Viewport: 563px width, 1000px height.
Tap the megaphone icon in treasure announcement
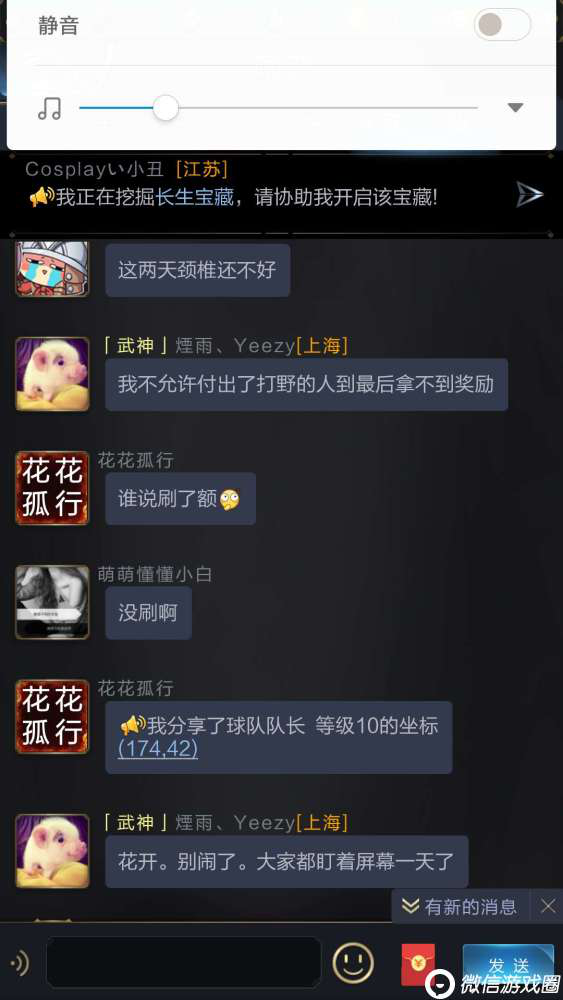(x=41, y=197)
